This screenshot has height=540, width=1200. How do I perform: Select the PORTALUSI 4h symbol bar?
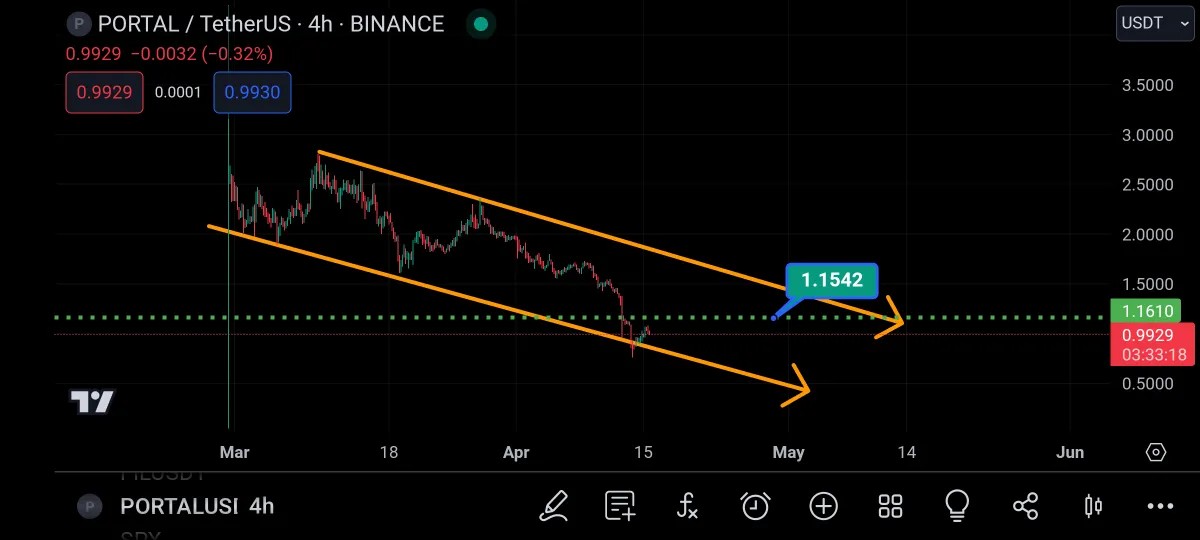point(197,506)
